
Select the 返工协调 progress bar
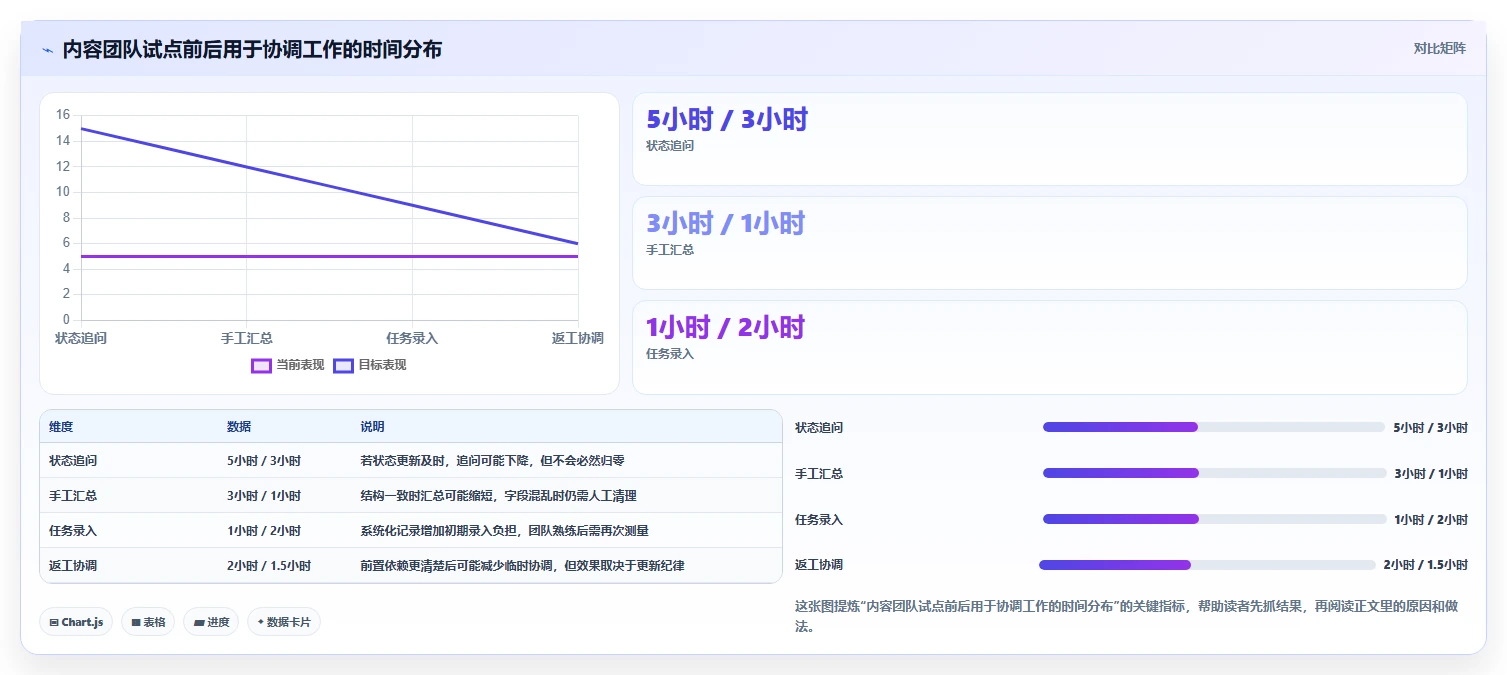tap(1207, 565)
